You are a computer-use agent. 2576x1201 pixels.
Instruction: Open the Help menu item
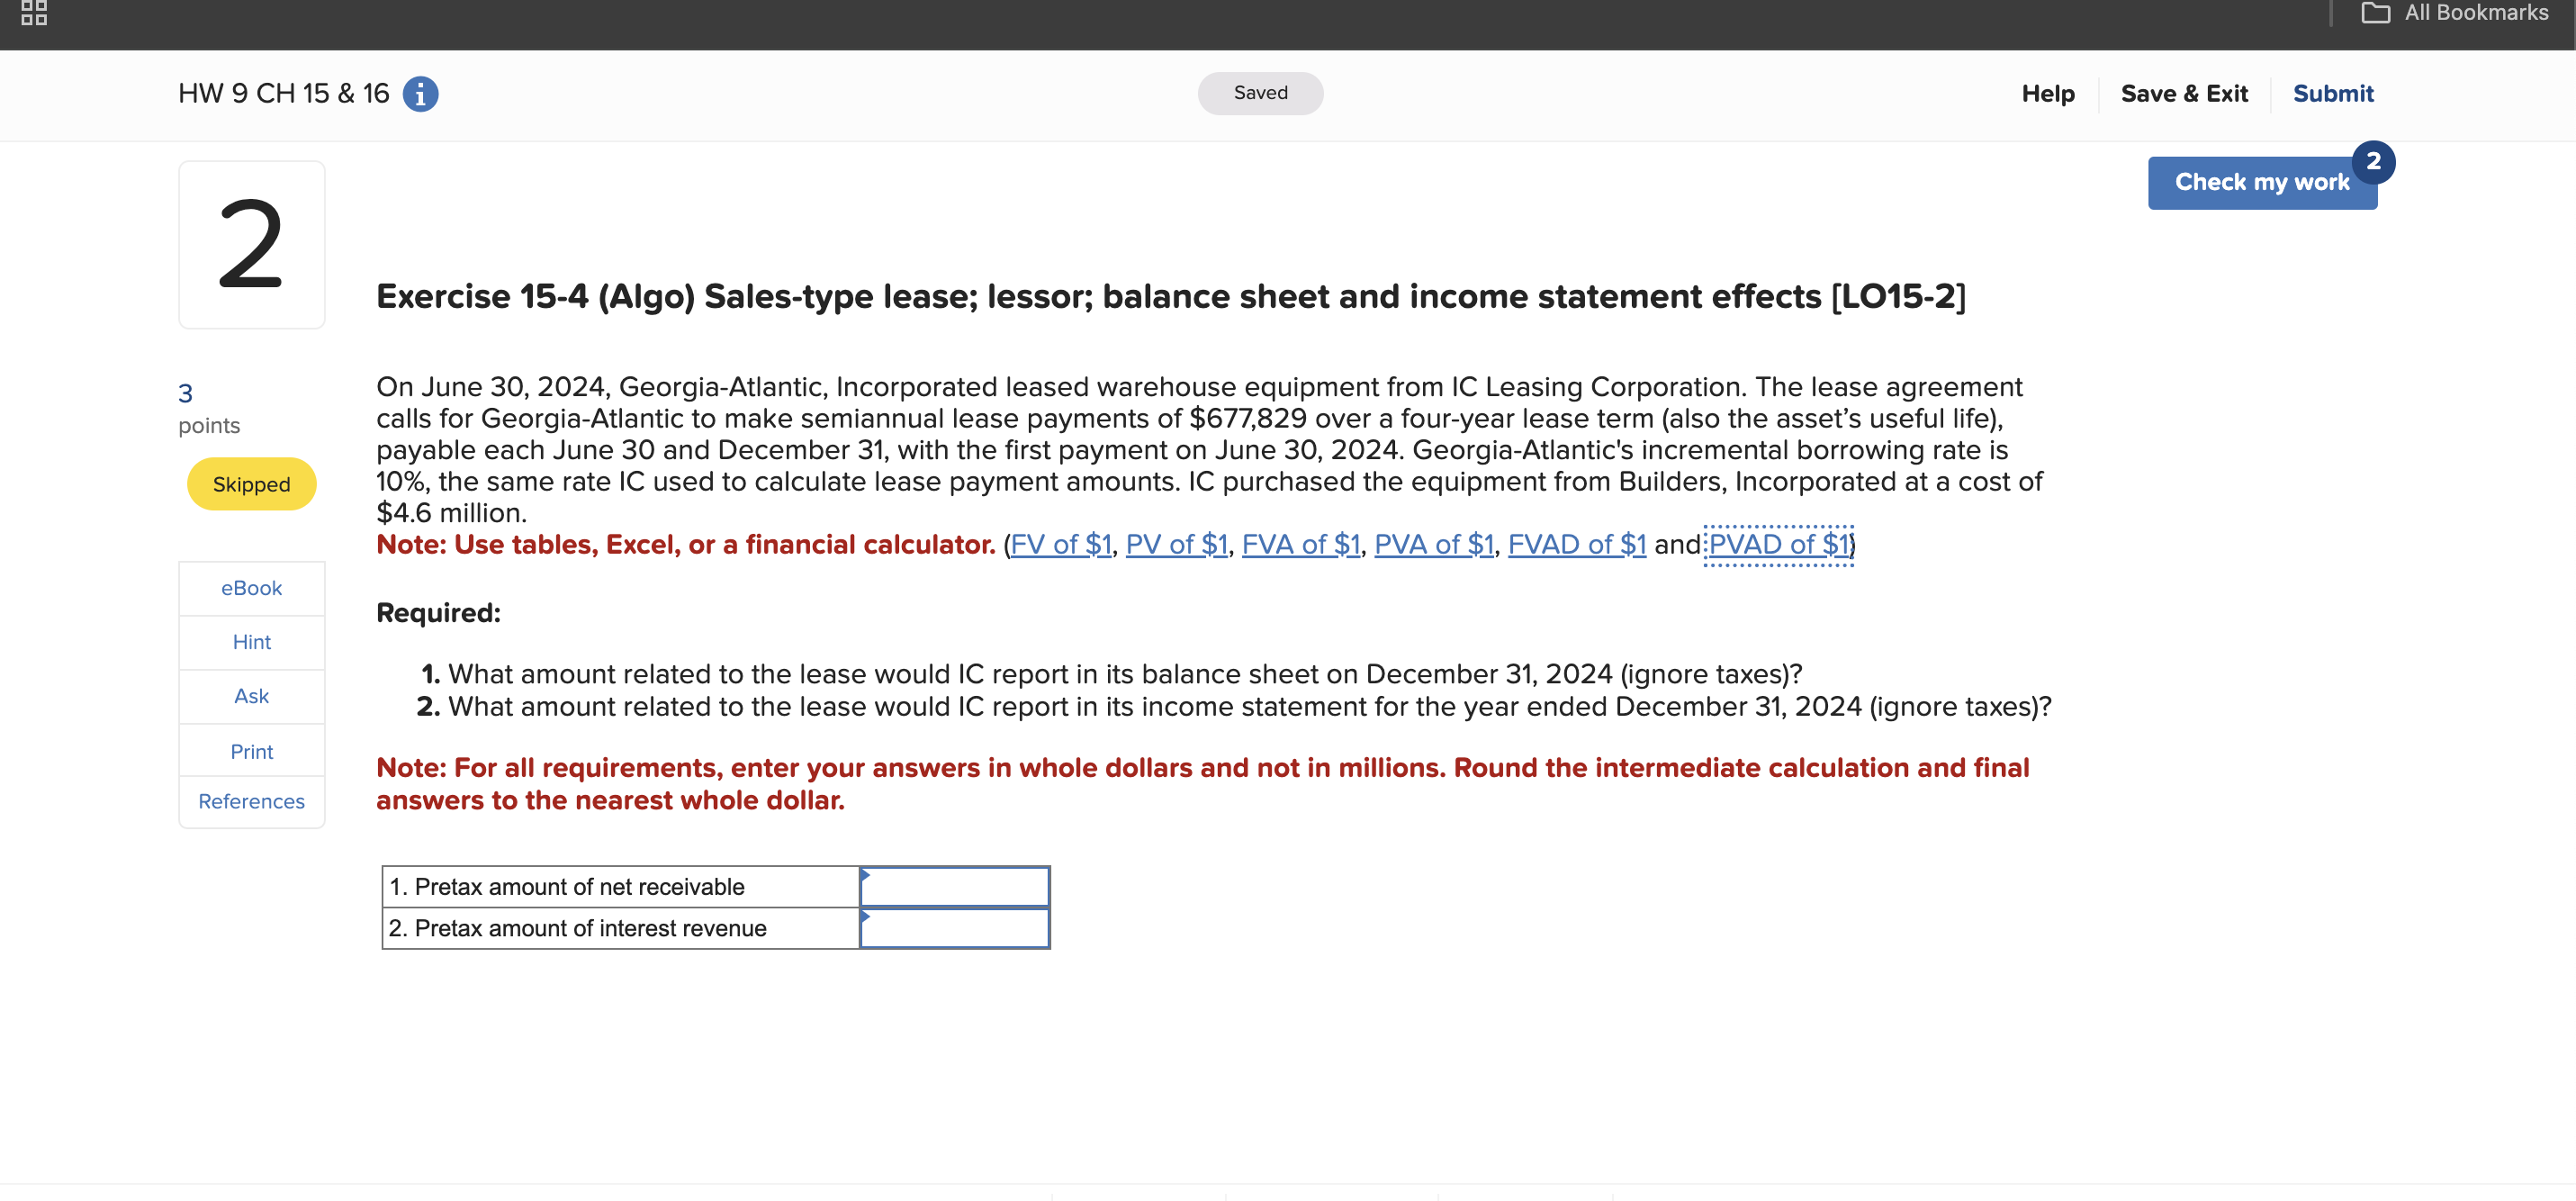(2048, 93)
